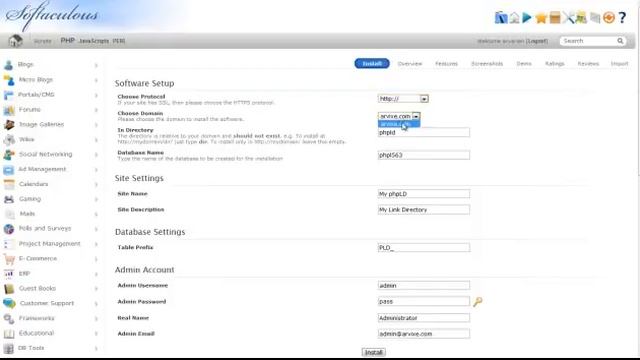
Task: Click the Admin Email input field
Action: (x=424, y=334)
